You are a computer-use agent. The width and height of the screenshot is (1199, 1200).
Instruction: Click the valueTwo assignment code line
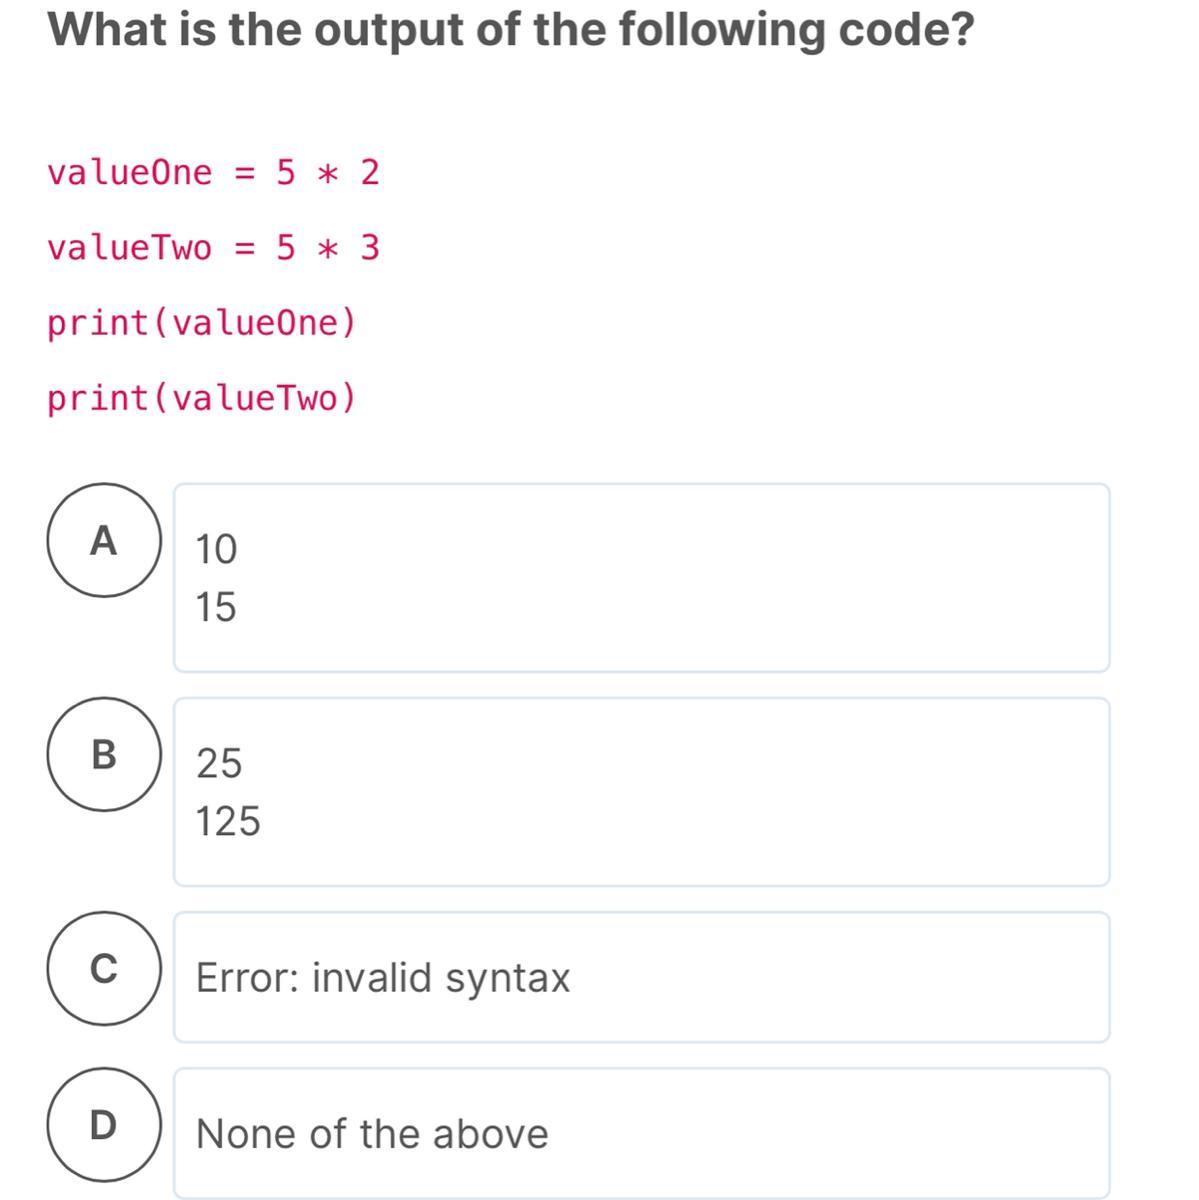coord(213,247)
